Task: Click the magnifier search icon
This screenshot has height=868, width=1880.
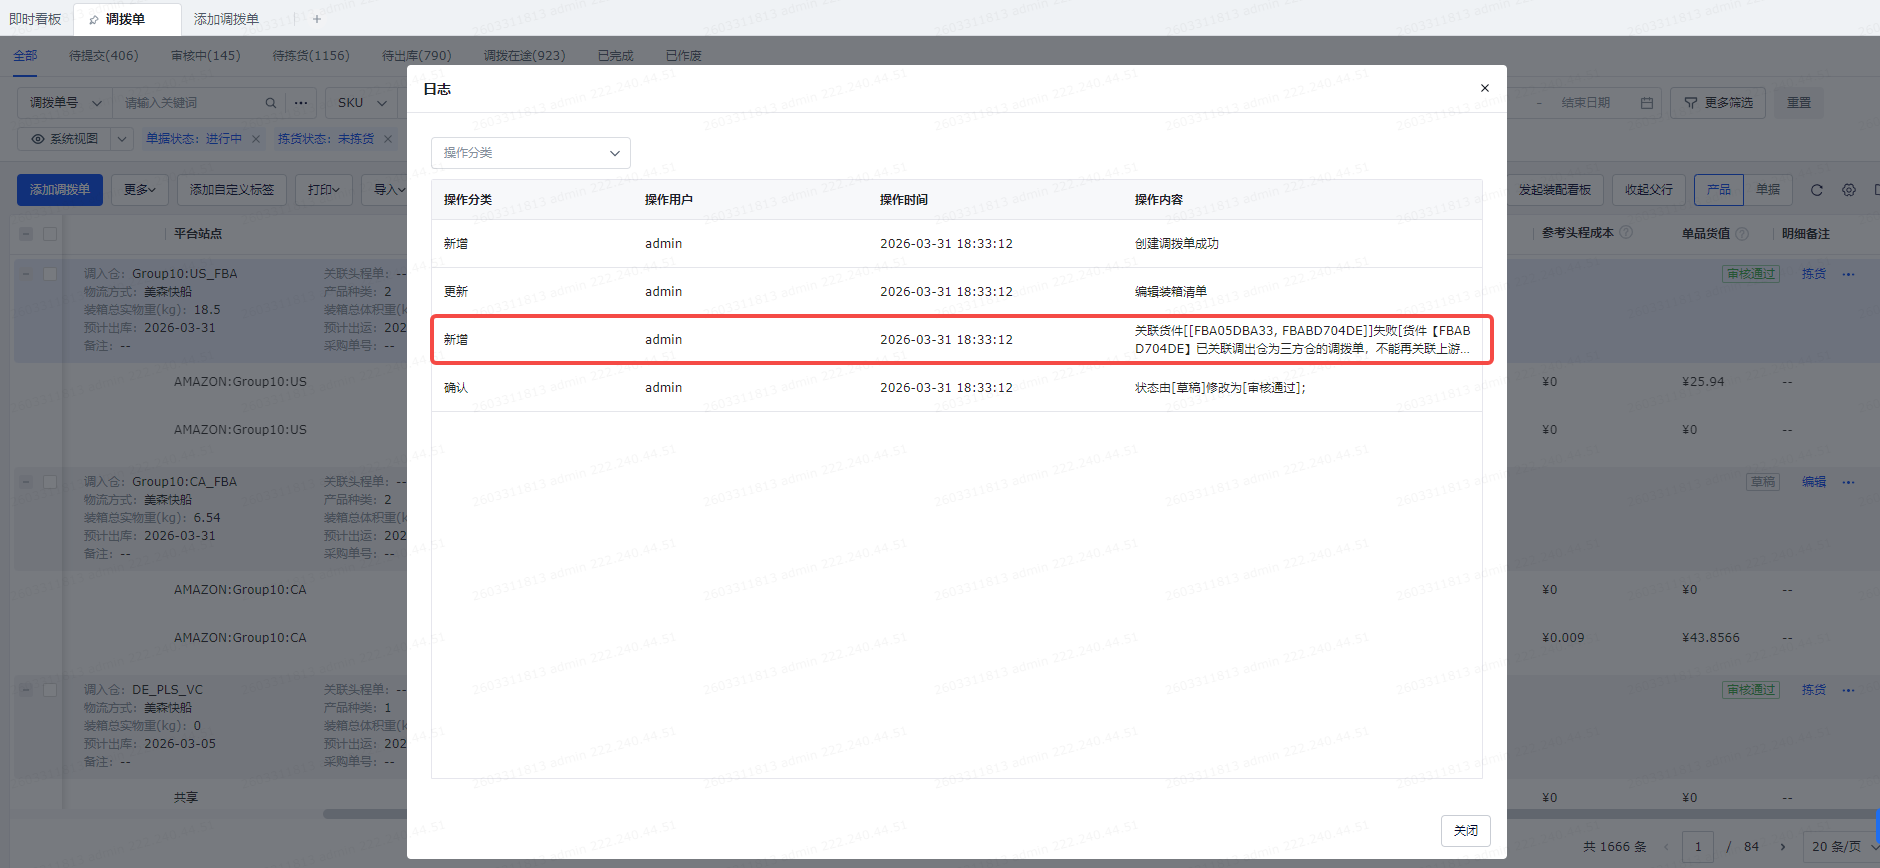Action: (270, 103)
